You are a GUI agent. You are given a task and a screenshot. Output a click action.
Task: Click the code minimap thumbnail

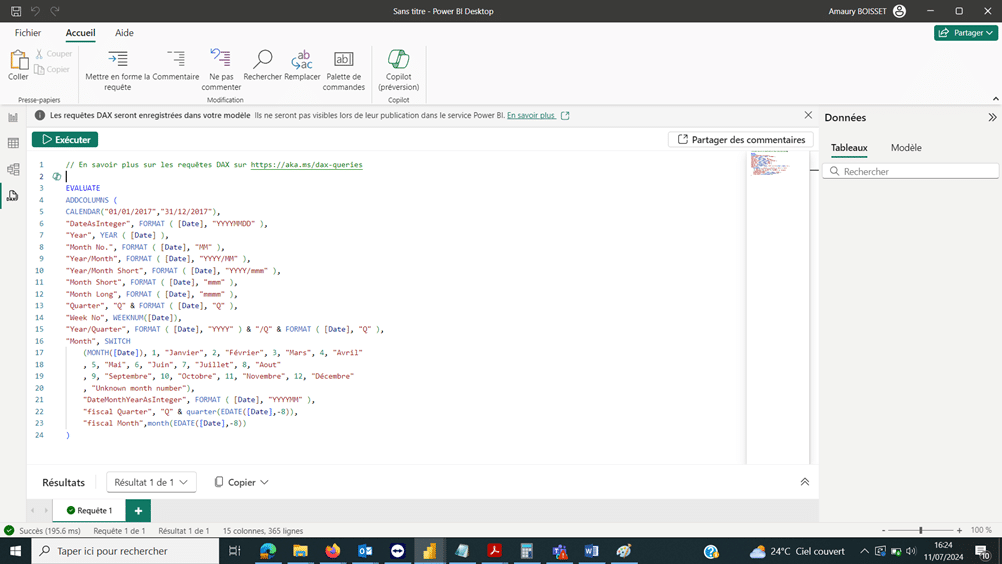click(x=770, y=163)
